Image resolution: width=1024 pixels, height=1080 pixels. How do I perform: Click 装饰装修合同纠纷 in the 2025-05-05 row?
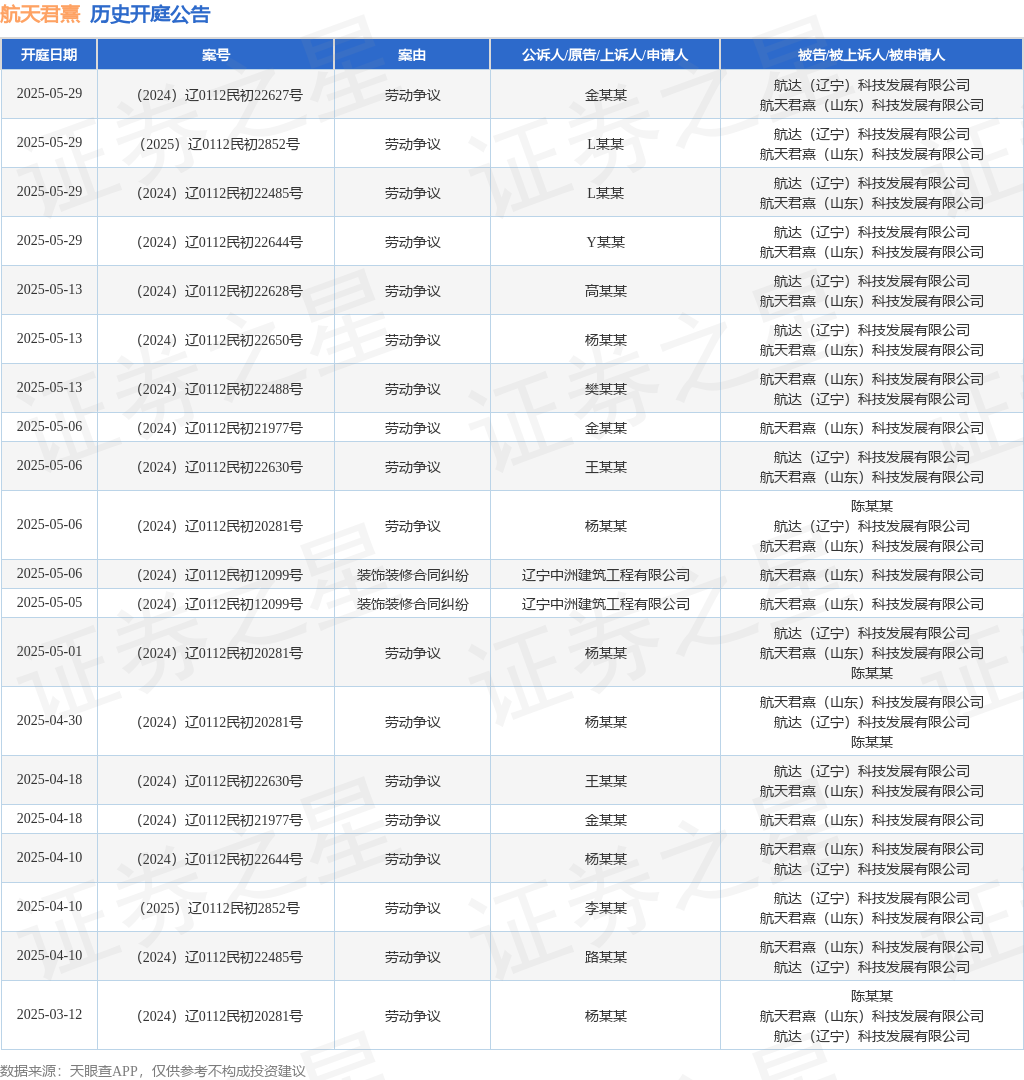[x=412, y=604]
